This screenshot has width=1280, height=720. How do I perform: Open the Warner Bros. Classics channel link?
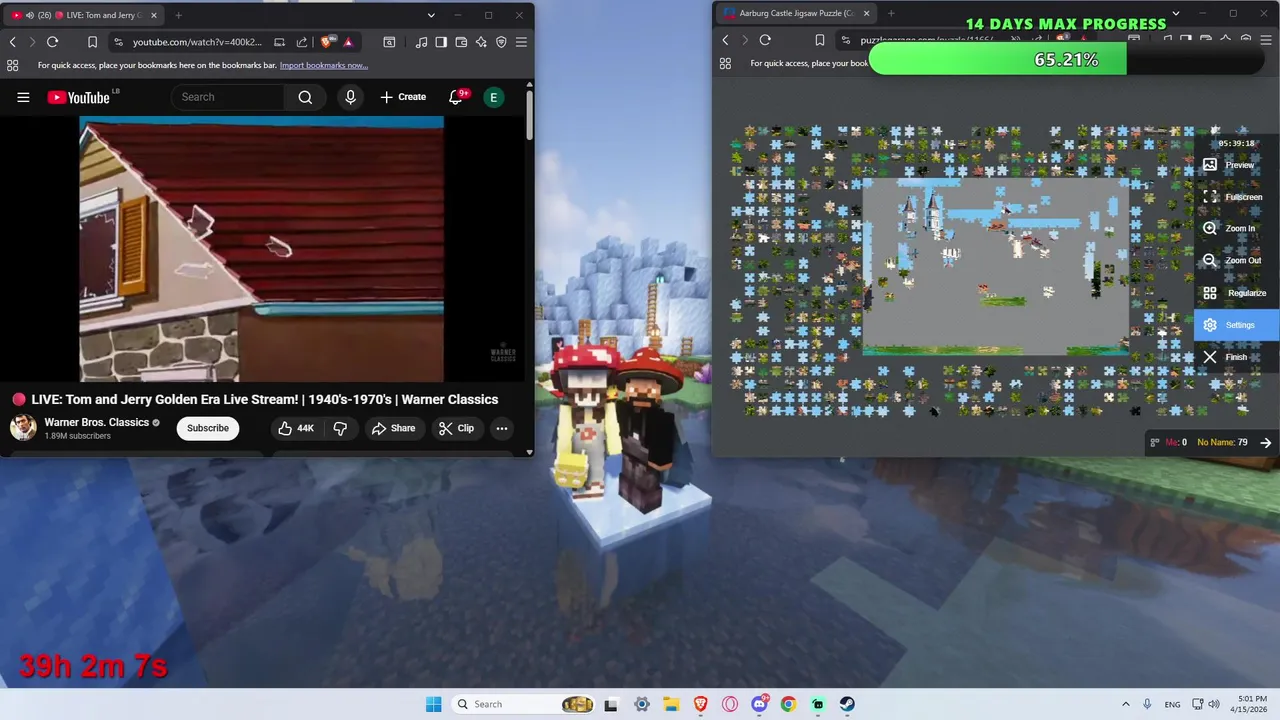[96, 422]
